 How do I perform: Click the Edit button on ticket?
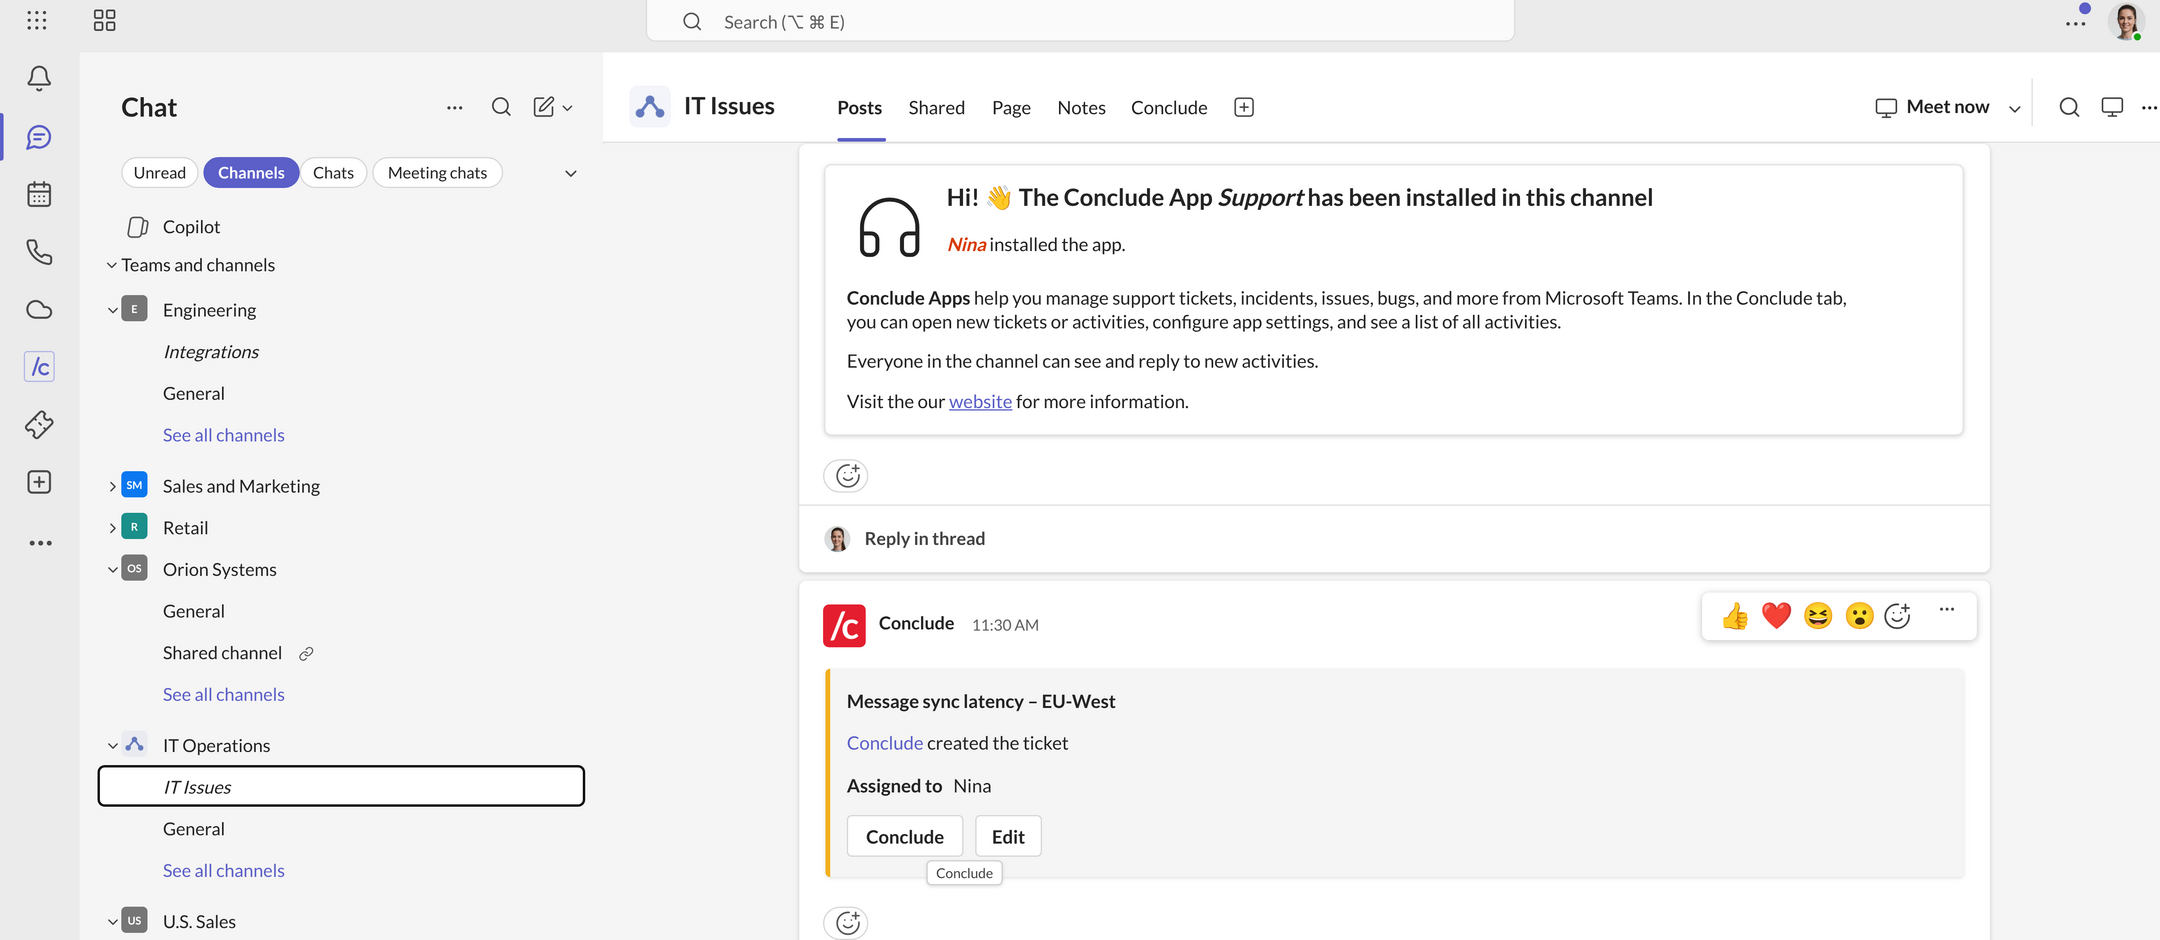click(1008, 836)
